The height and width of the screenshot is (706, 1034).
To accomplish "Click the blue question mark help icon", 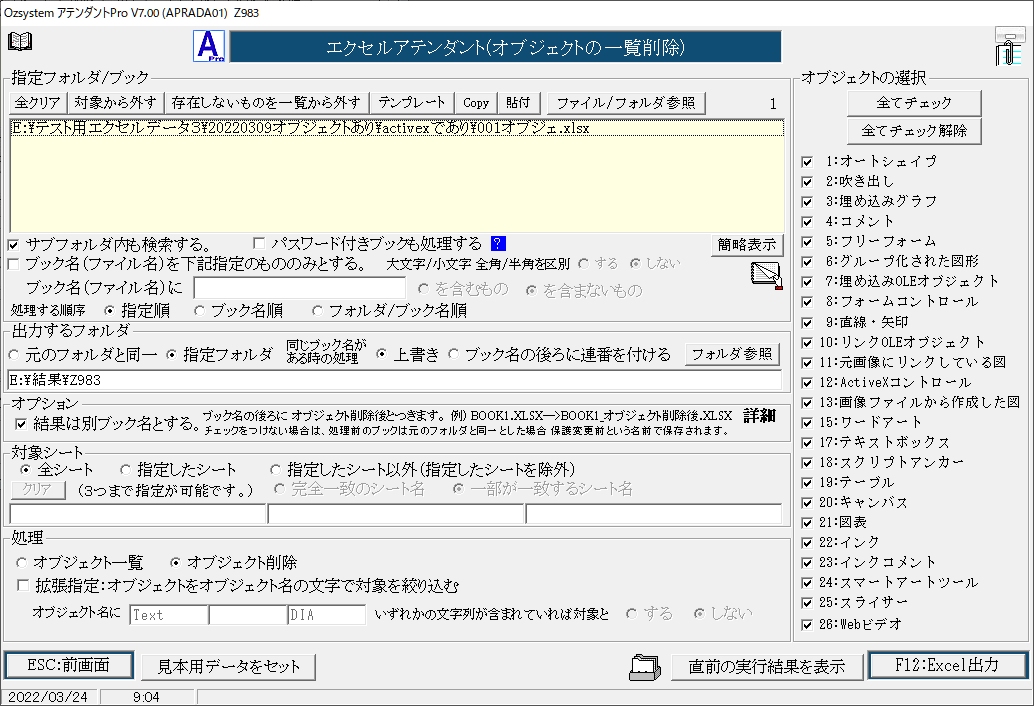I will click(x=498, y=243).
